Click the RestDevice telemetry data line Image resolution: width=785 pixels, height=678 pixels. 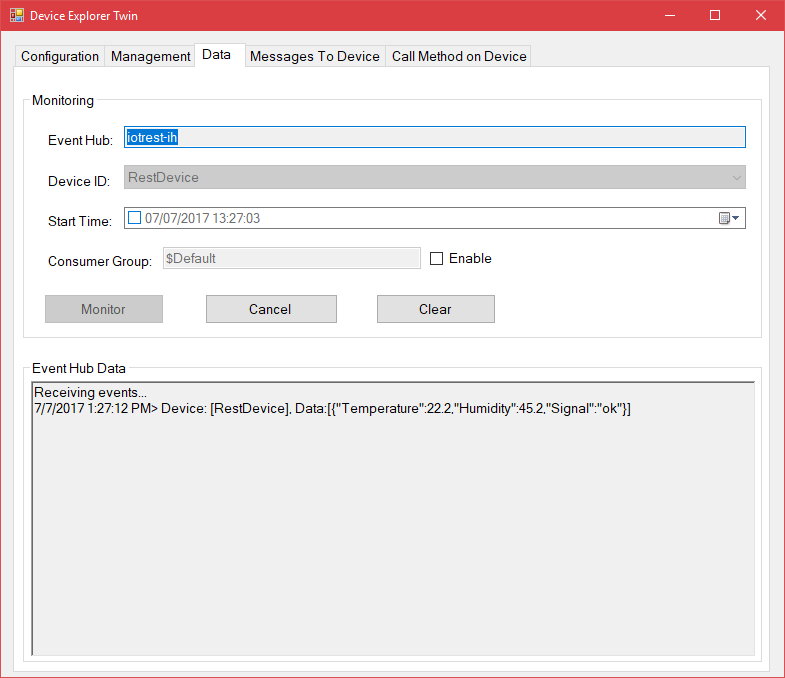pyautogui.click(x=332, y=409)
